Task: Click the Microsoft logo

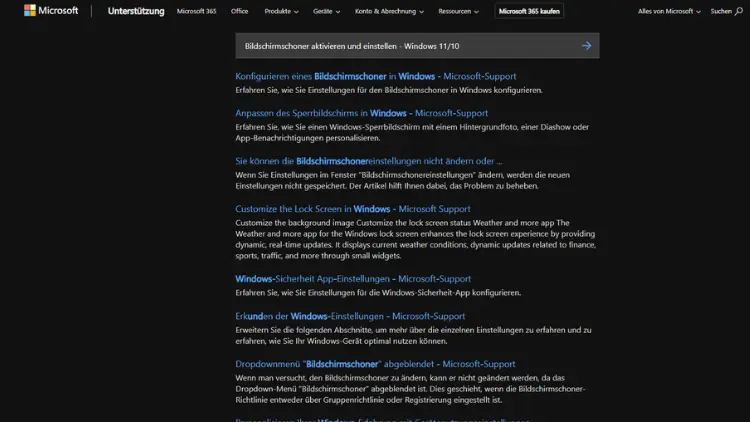Action: pyautogui.click(x=51, y=11)
